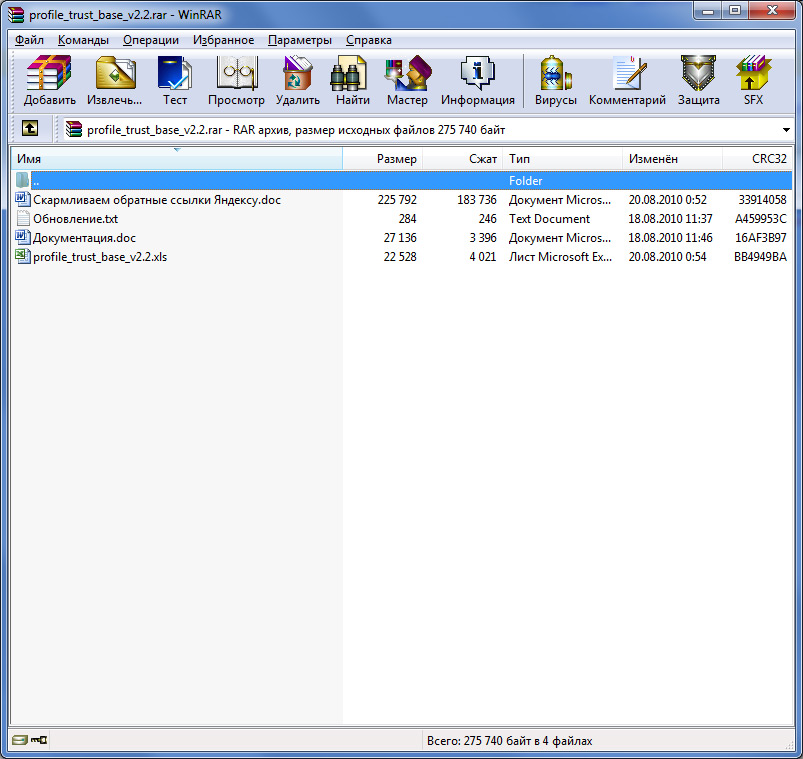This screenshot has height=759, width=803.
Task: Open the Файл menu
Action: coord(29,40)
